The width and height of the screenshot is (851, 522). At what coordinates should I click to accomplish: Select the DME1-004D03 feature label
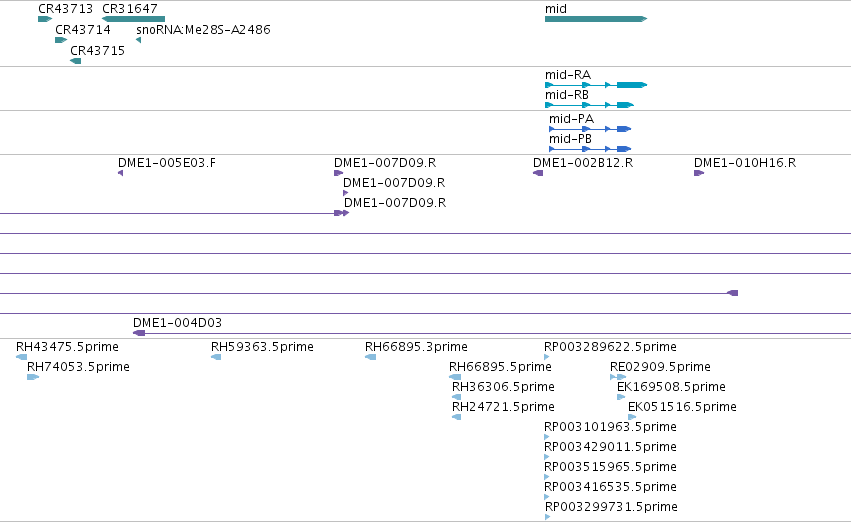(177, 322)
